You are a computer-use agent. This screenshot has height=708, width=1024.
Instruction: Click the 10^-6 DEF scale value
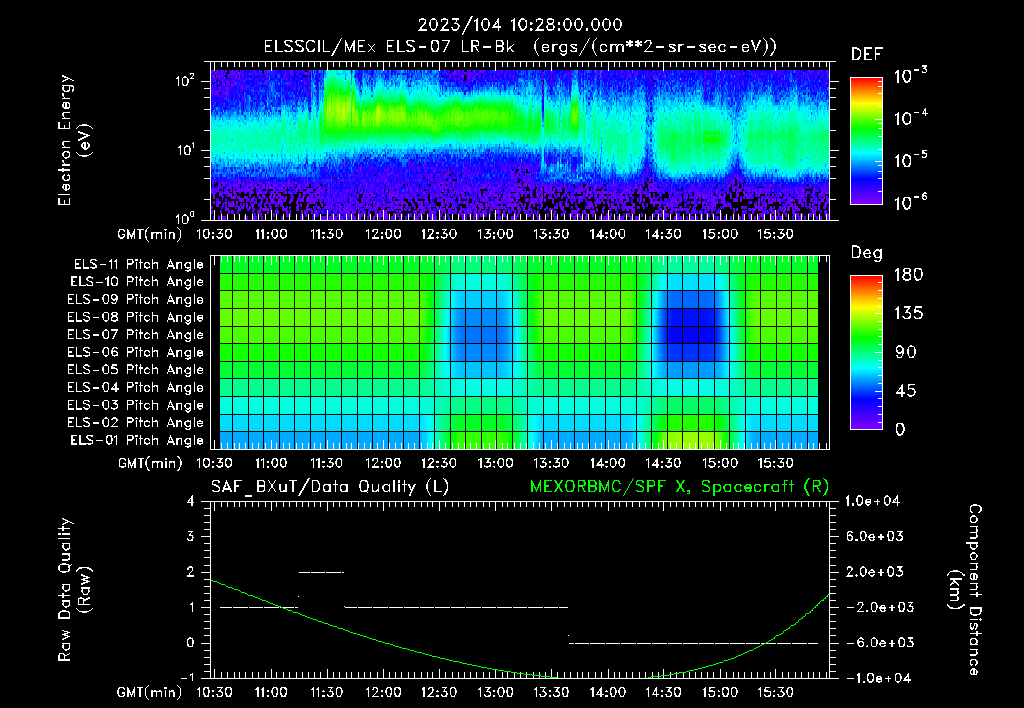point(910,202)
